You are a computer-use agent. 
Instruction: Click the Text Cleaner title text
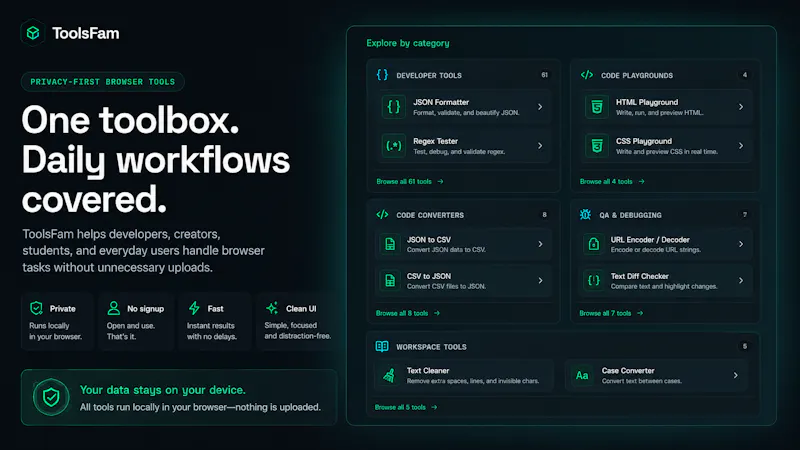click(428, 371)
